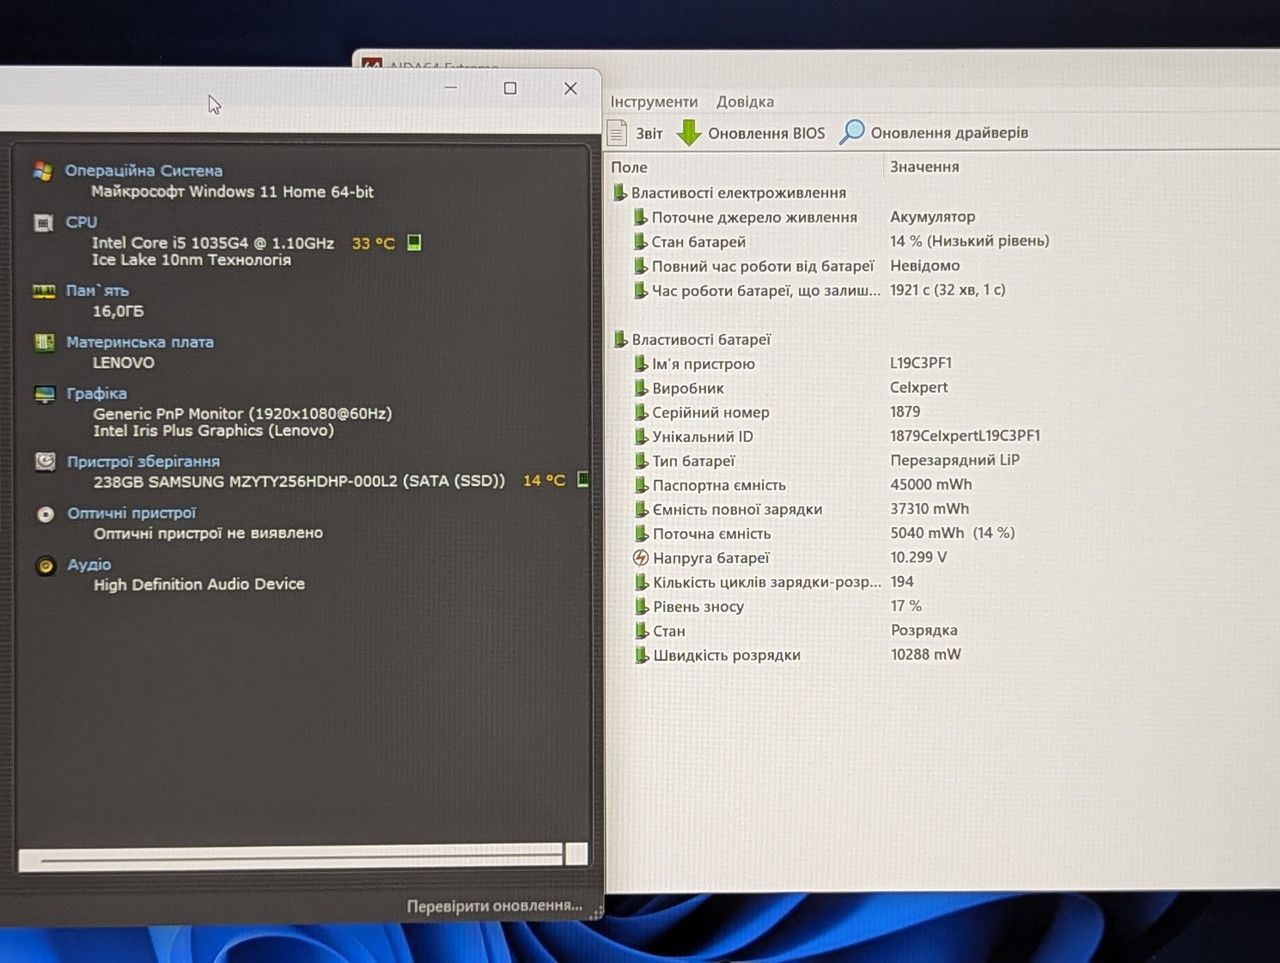Click the icon beside Виробник row

tap(641, 388)
